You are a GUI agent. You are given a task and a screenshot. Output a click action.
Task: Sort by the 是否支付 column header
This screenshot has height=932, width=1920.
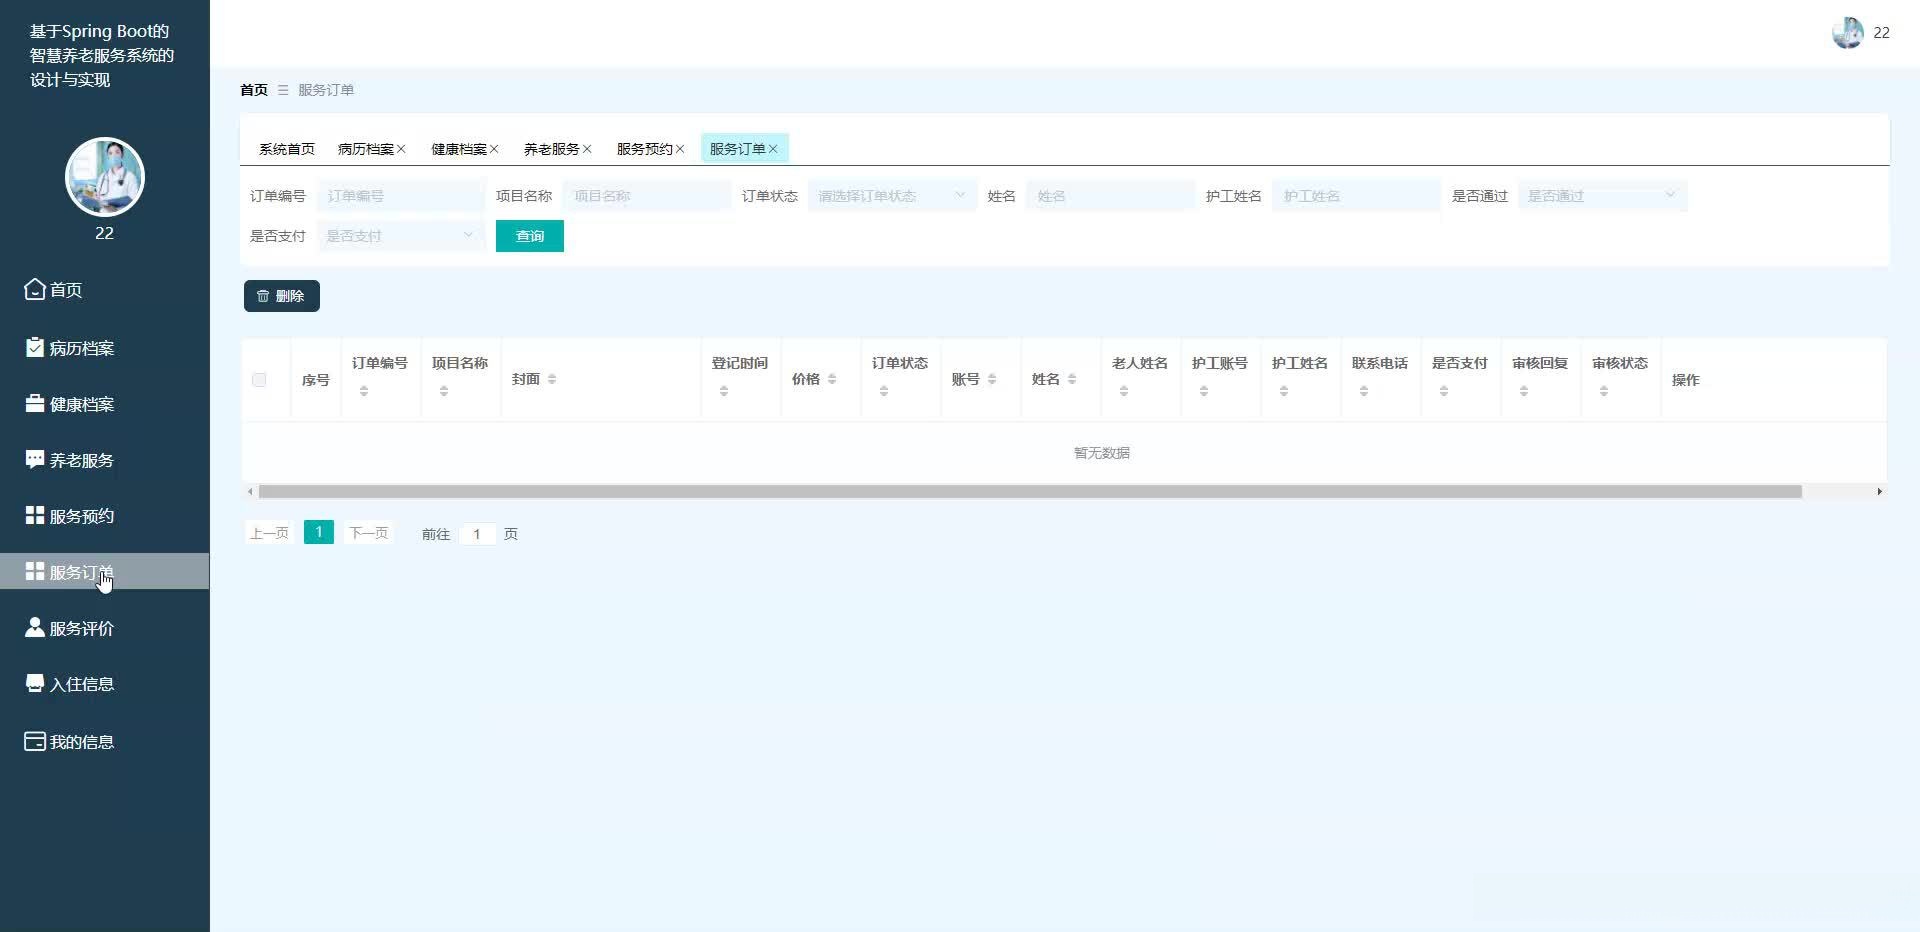click(x=1444, y=391)
